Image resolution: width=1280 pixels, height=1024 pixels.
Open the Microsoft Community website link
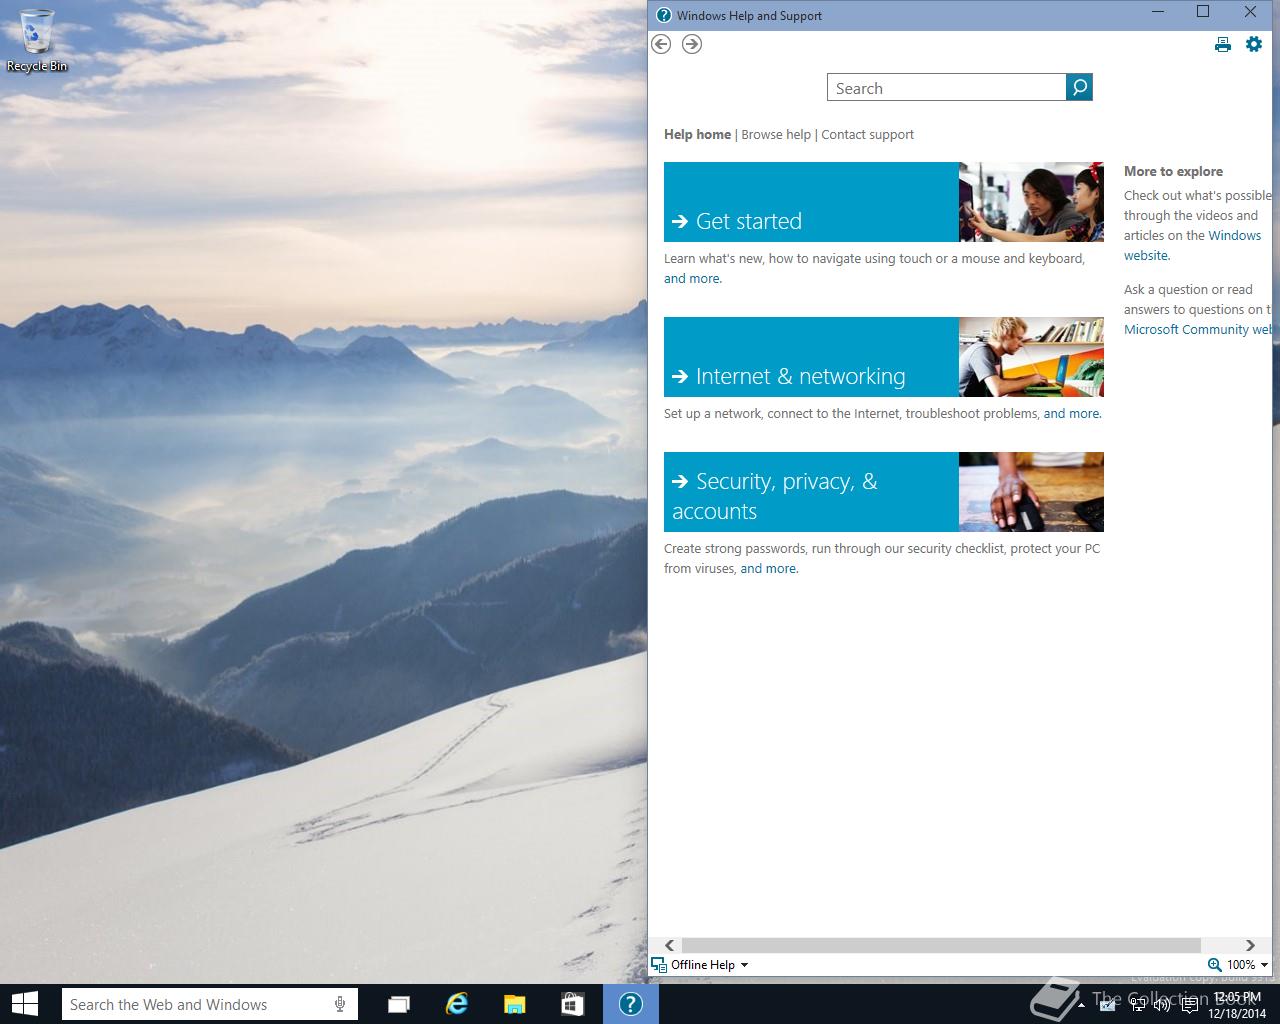1198,330
